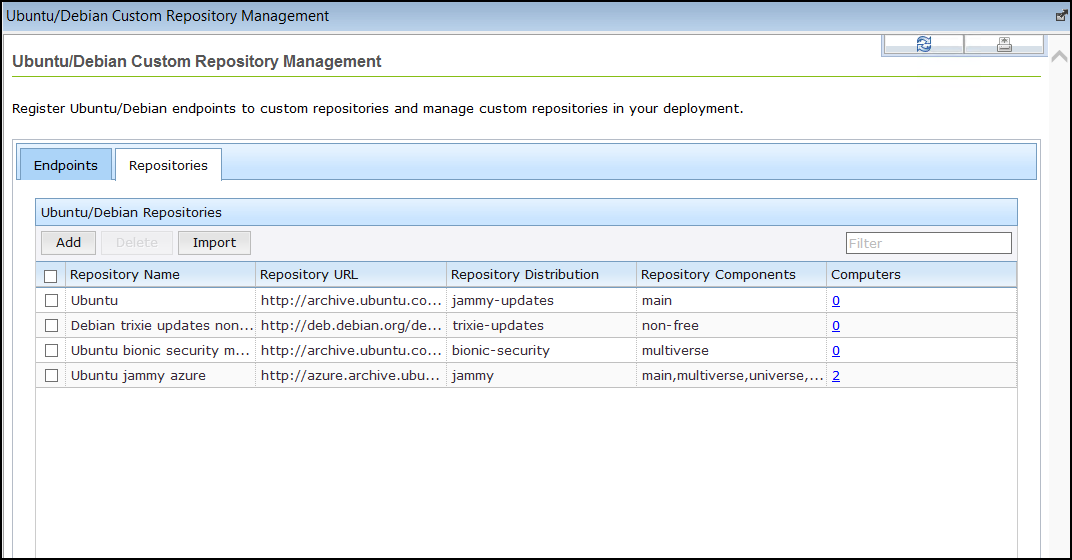Select 'Ubuntu bionic security m...' name cell

161,350
